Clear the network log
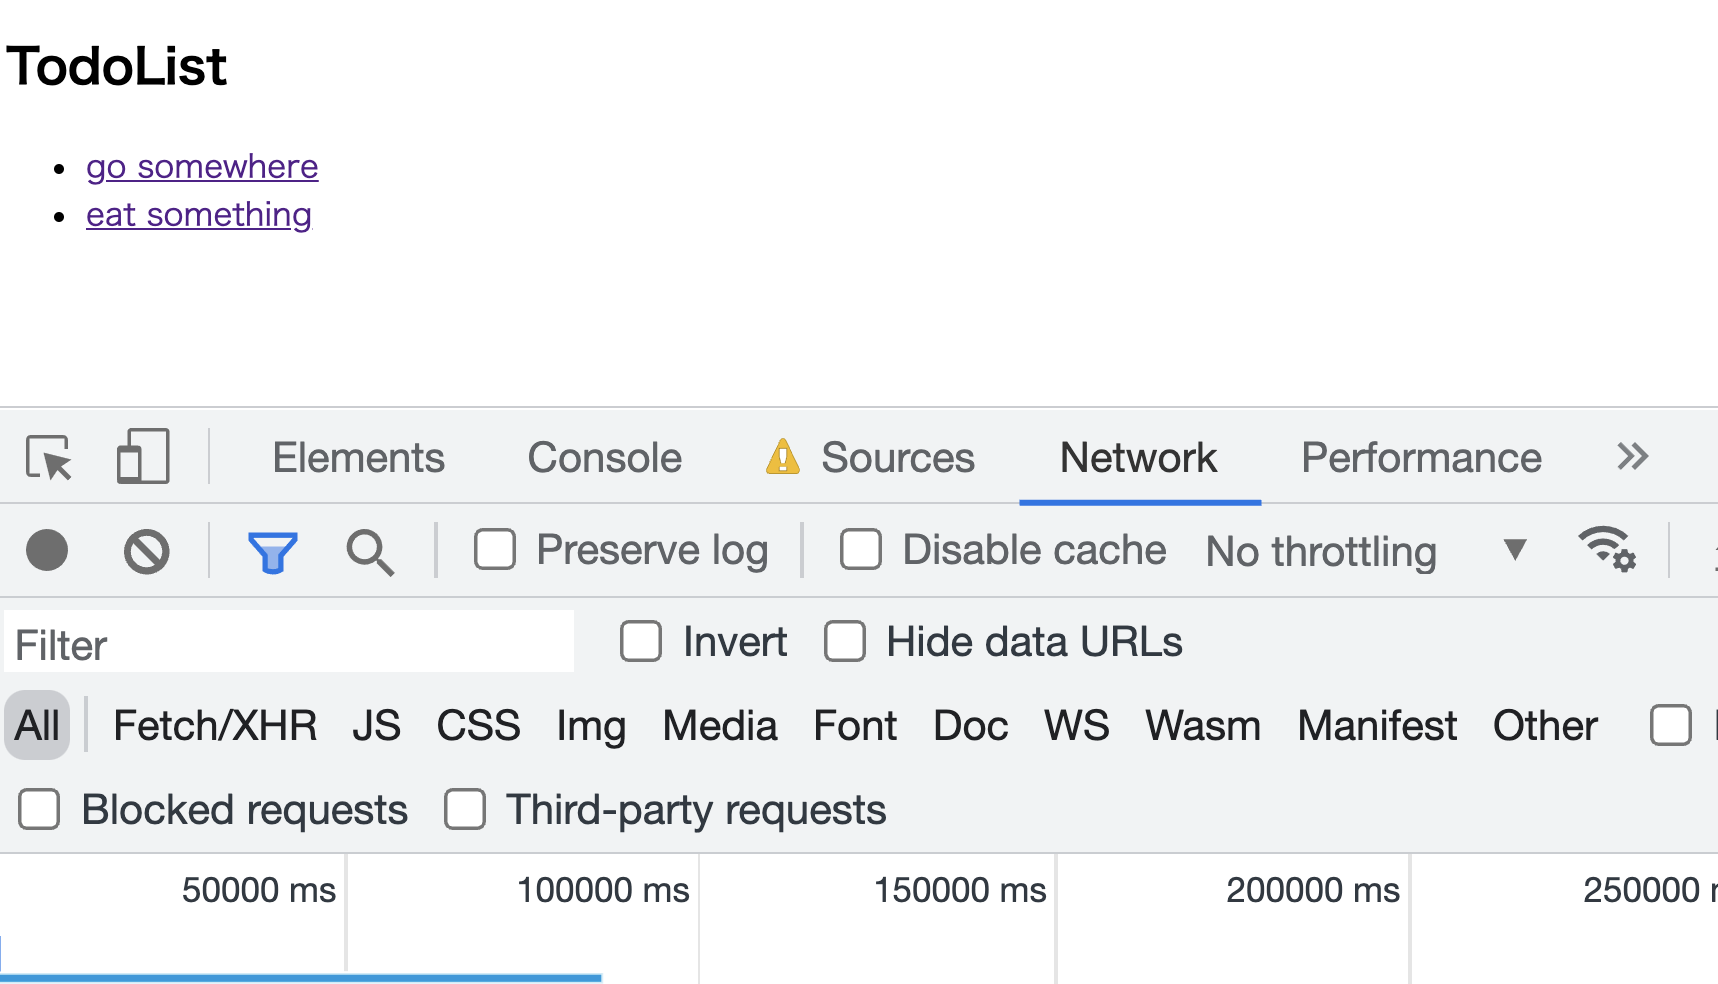 [147, 551]
